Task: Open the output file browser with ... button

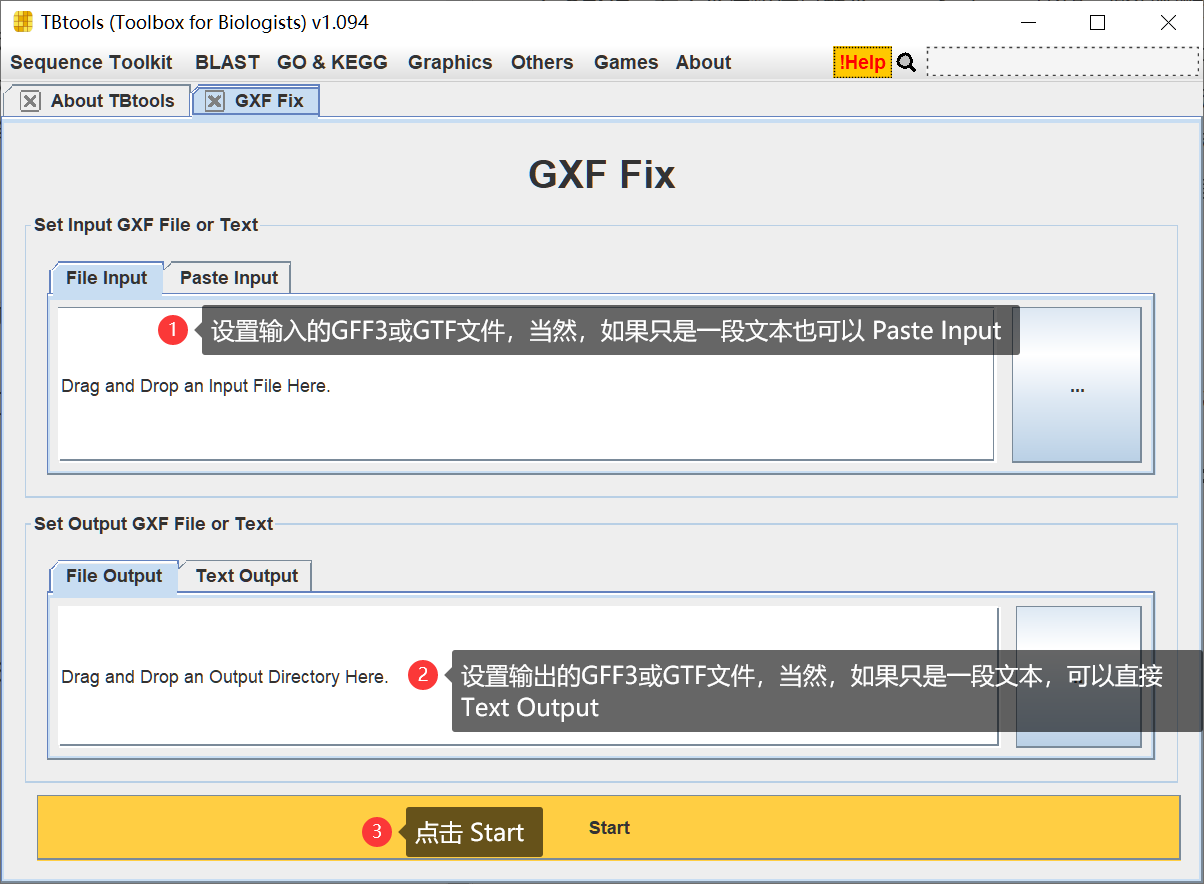Action: coord(1077,675)
